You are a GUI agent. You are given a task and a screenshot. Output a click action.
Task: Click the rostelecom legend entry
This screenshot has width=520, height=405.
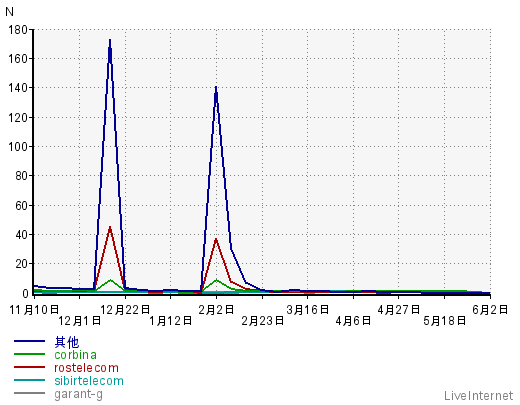[86, 368]
